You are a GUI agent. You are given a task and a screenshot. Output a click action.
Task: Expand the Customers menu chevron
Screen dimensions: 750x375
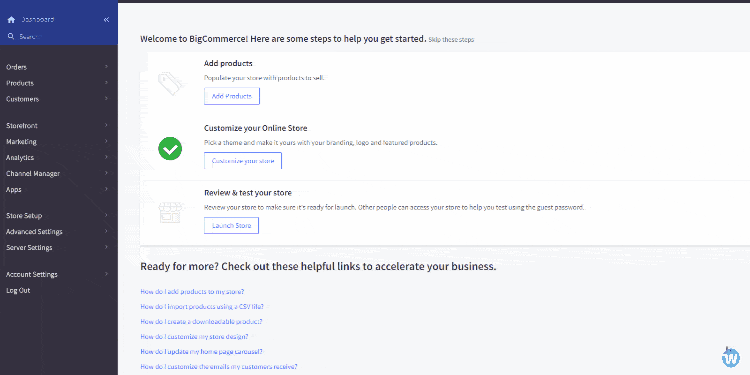(106, 99)
